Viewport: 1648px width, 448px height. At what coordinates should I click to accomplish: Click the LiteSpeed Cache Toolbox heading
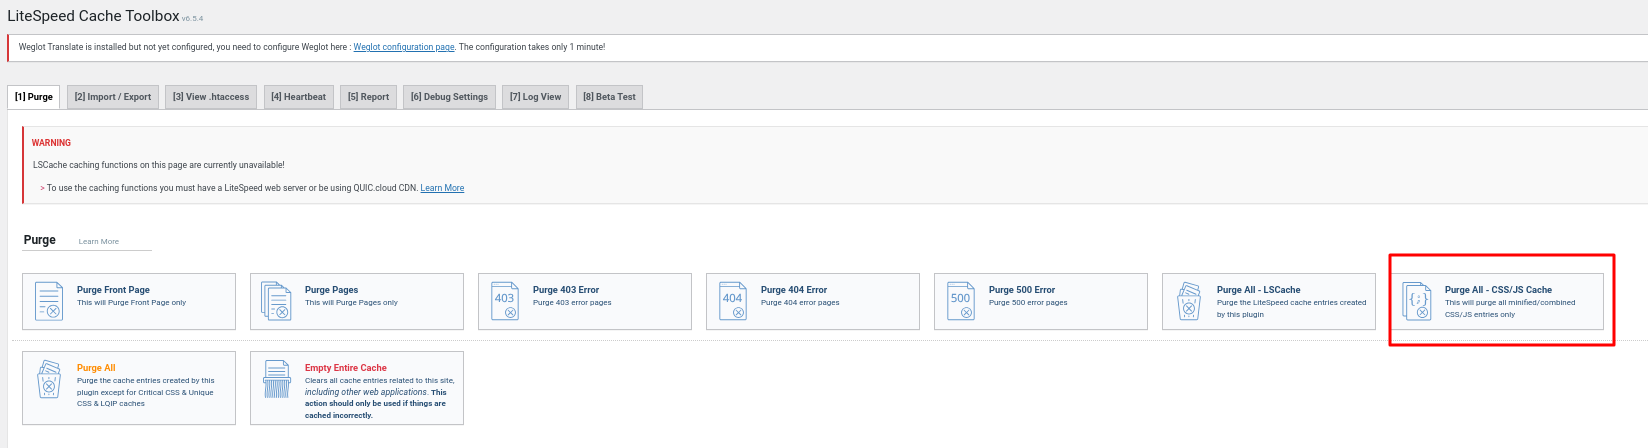tap(94, 16)
